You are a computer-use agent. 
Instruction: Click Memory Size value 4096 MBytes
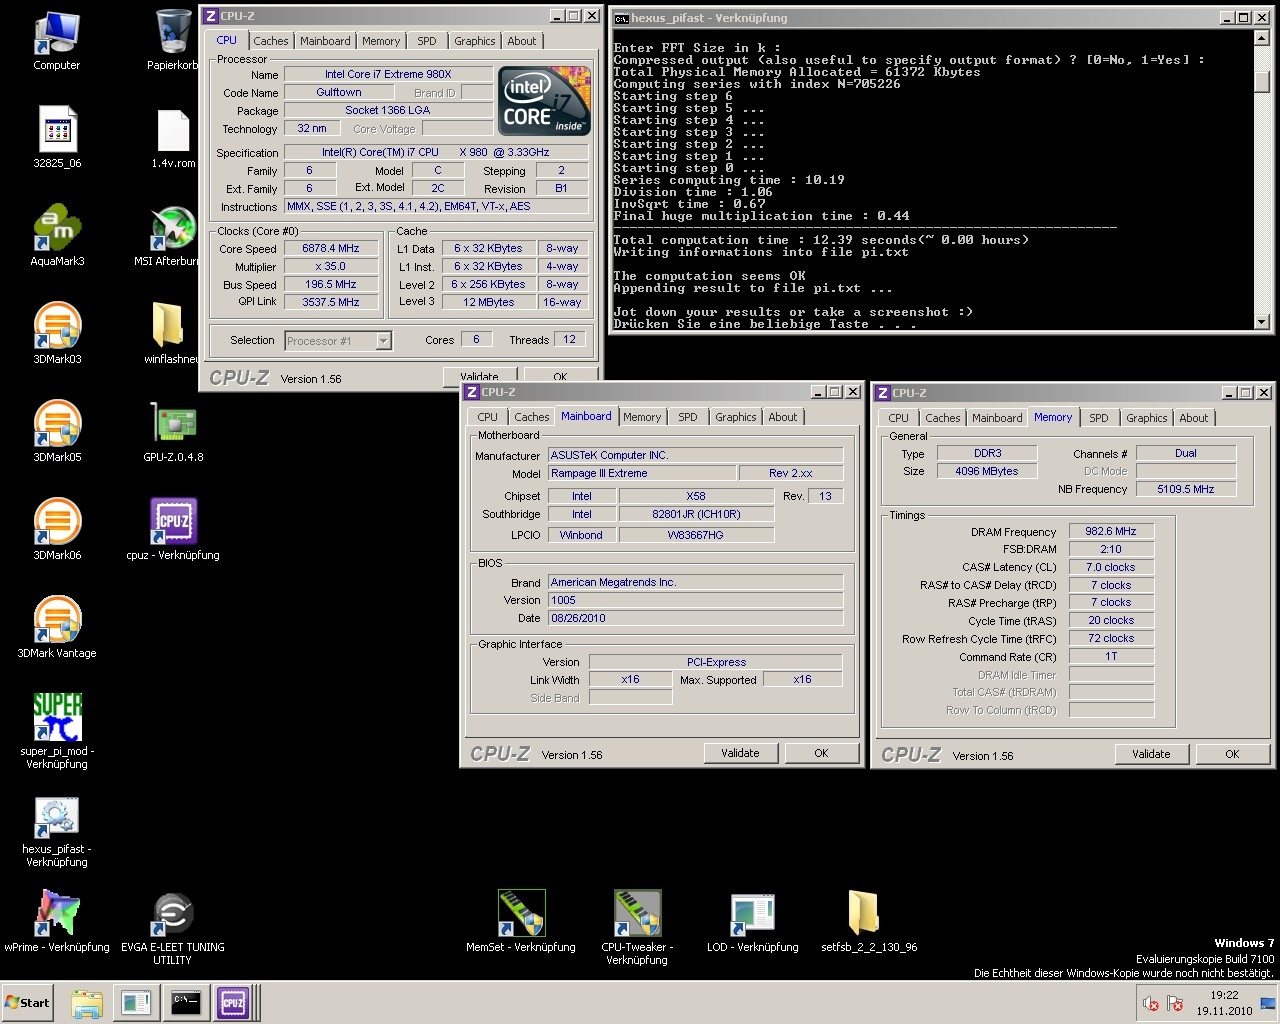click(987, 471)
